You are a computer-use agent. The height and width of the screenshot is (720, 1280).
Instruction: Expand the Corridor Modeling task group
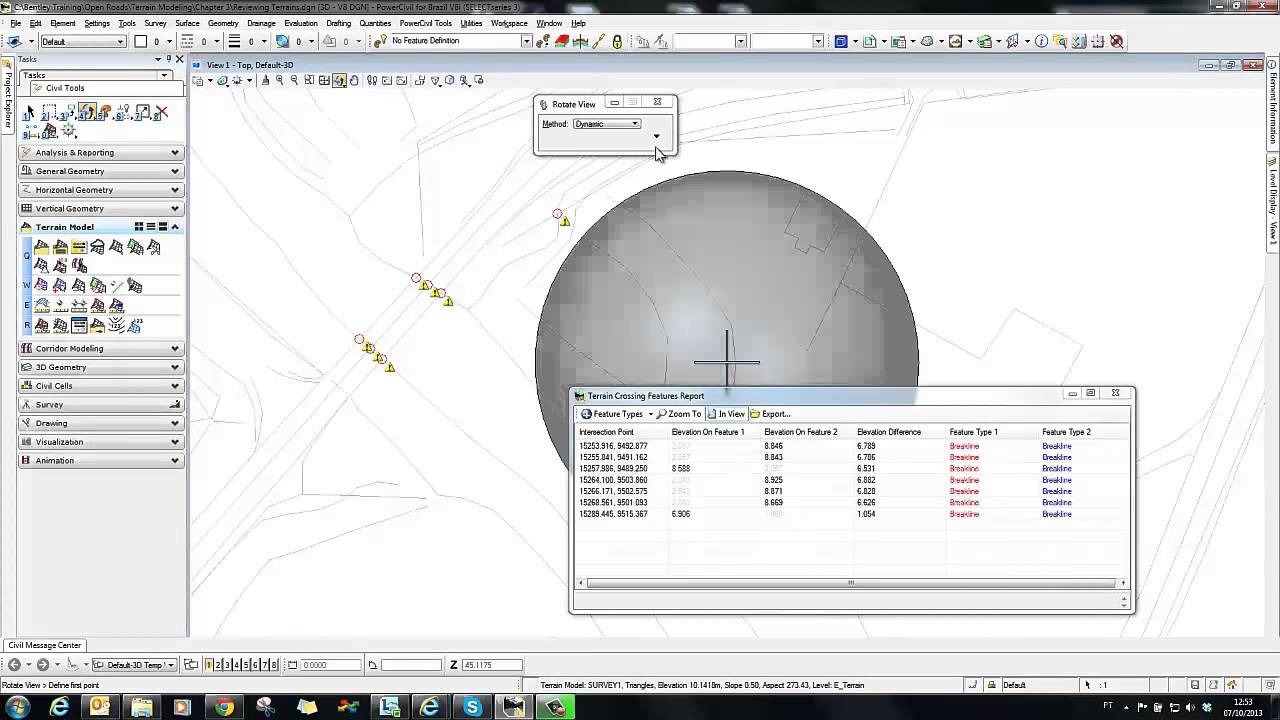[100, 349]
